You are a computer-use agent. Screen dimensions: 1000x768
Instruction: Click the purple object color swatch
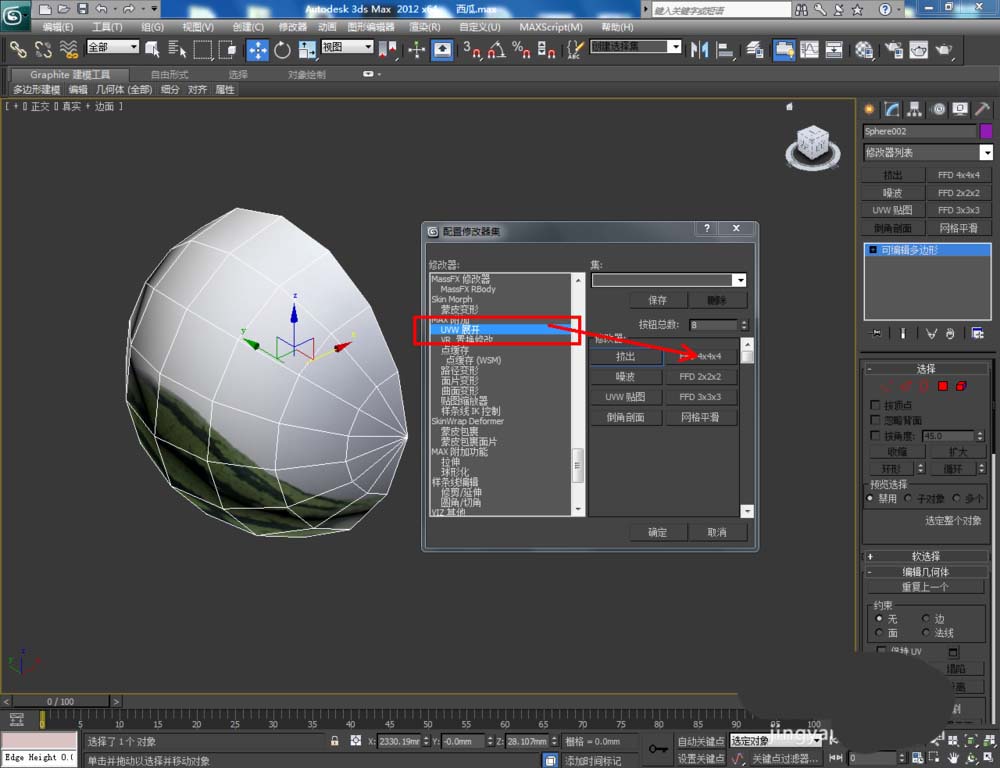[986, 131]
